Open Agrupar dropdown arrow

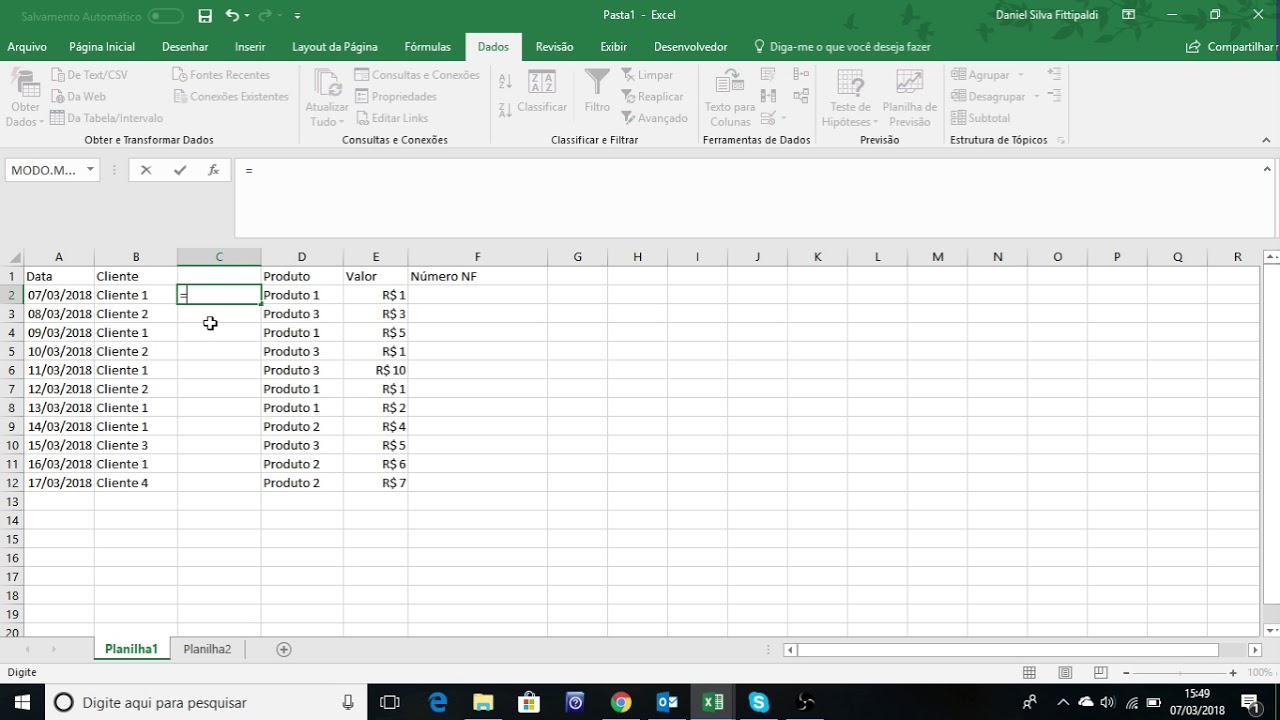click(1020, 75)
